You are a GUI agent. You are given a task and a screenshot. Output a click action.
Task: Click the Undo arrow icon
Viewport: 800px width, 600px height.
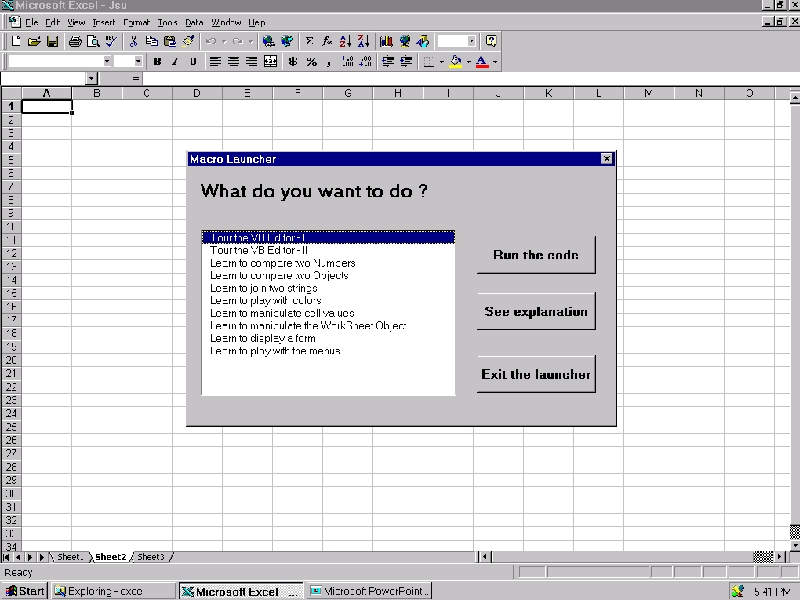tap(211, 41)
